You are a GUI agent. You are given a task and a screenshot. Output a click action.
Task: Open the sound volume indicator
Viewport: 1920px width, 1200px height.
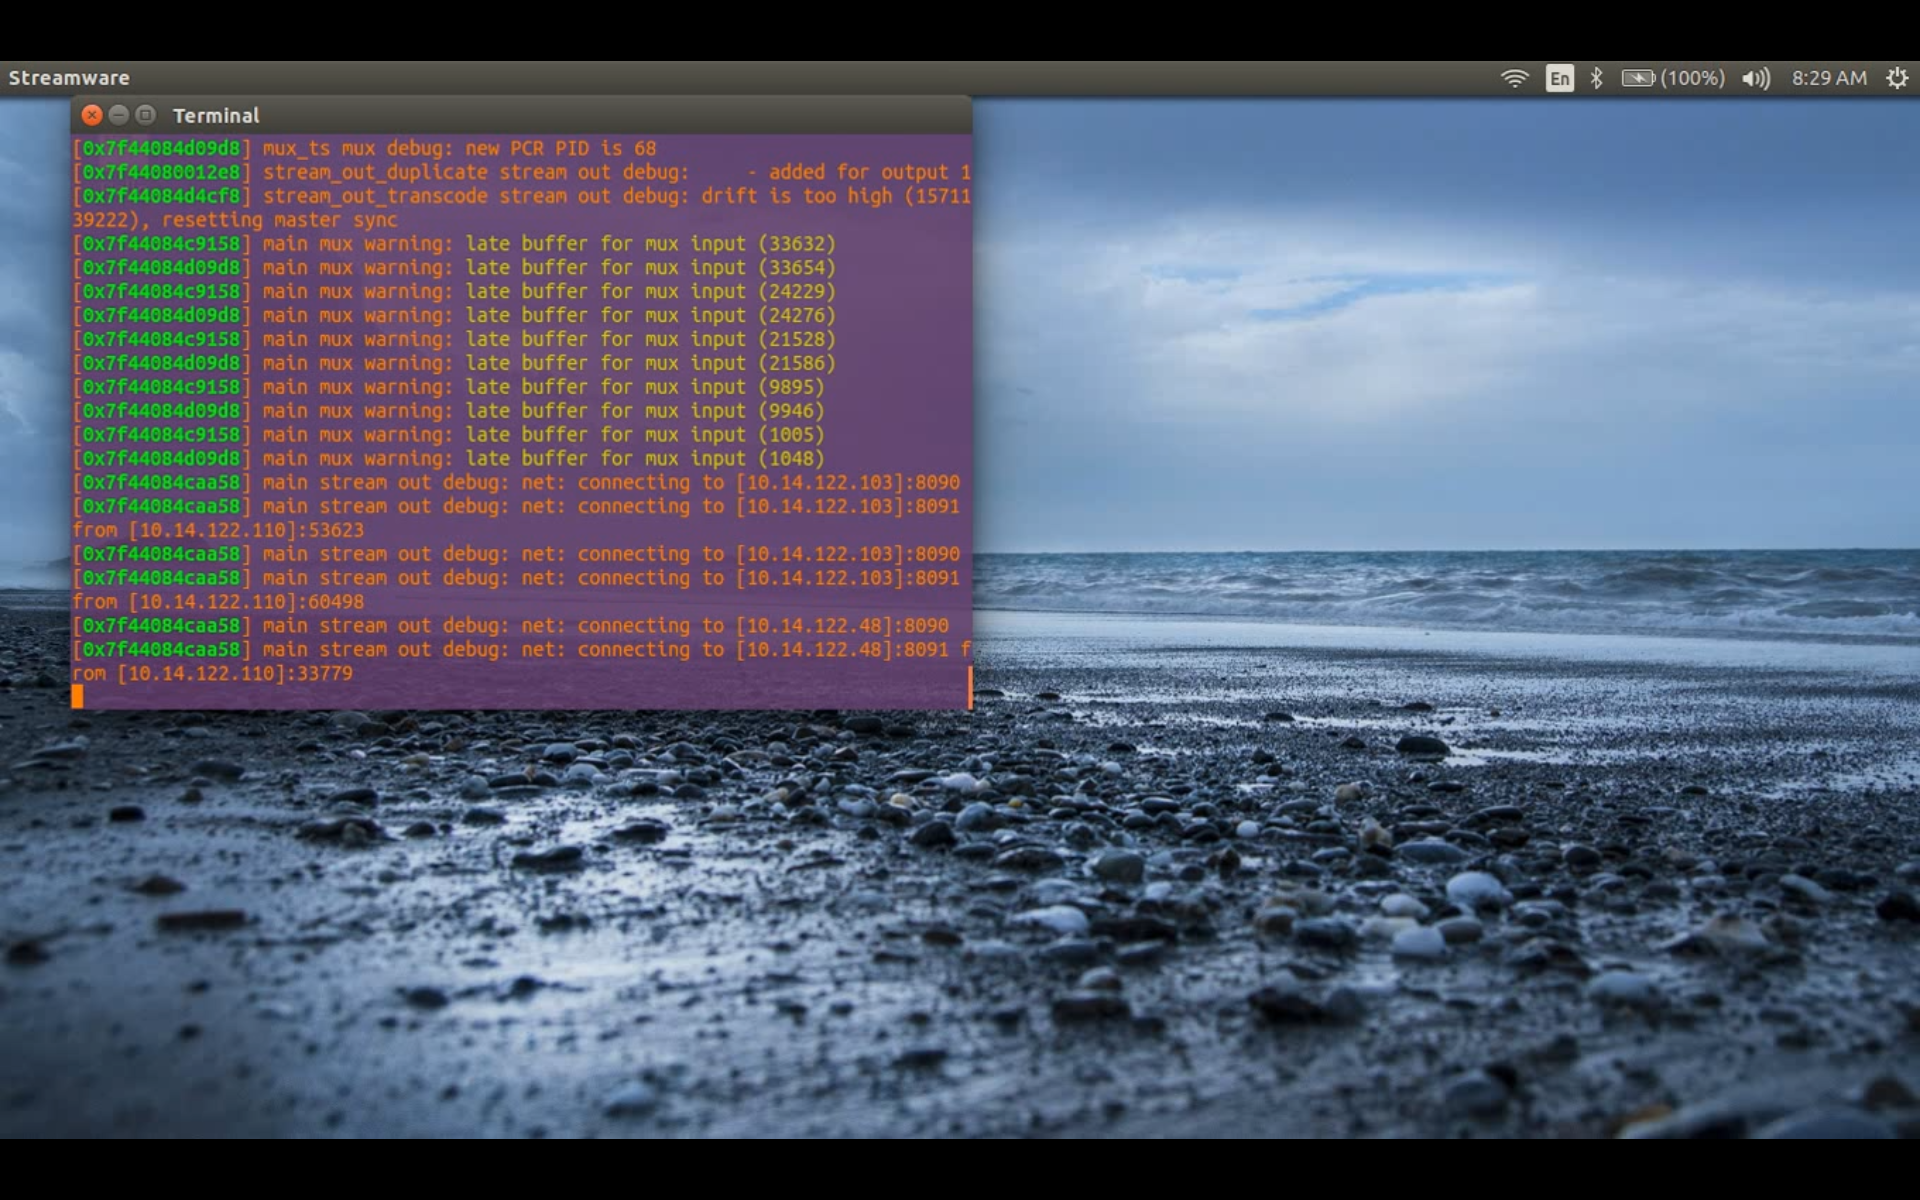point(1755,78)
